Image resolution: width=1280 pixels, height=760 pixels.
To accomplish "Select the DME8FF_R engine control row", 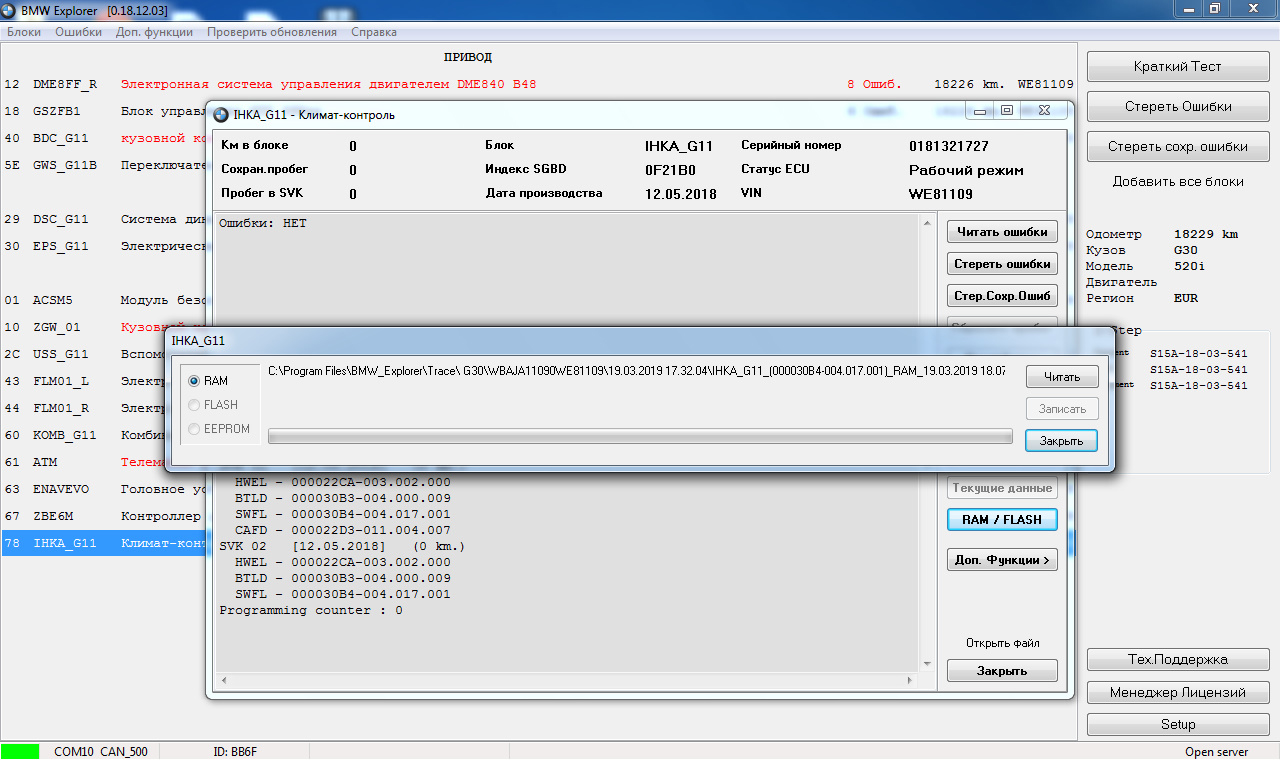I will pyautogui.click(x=539, y=84).
